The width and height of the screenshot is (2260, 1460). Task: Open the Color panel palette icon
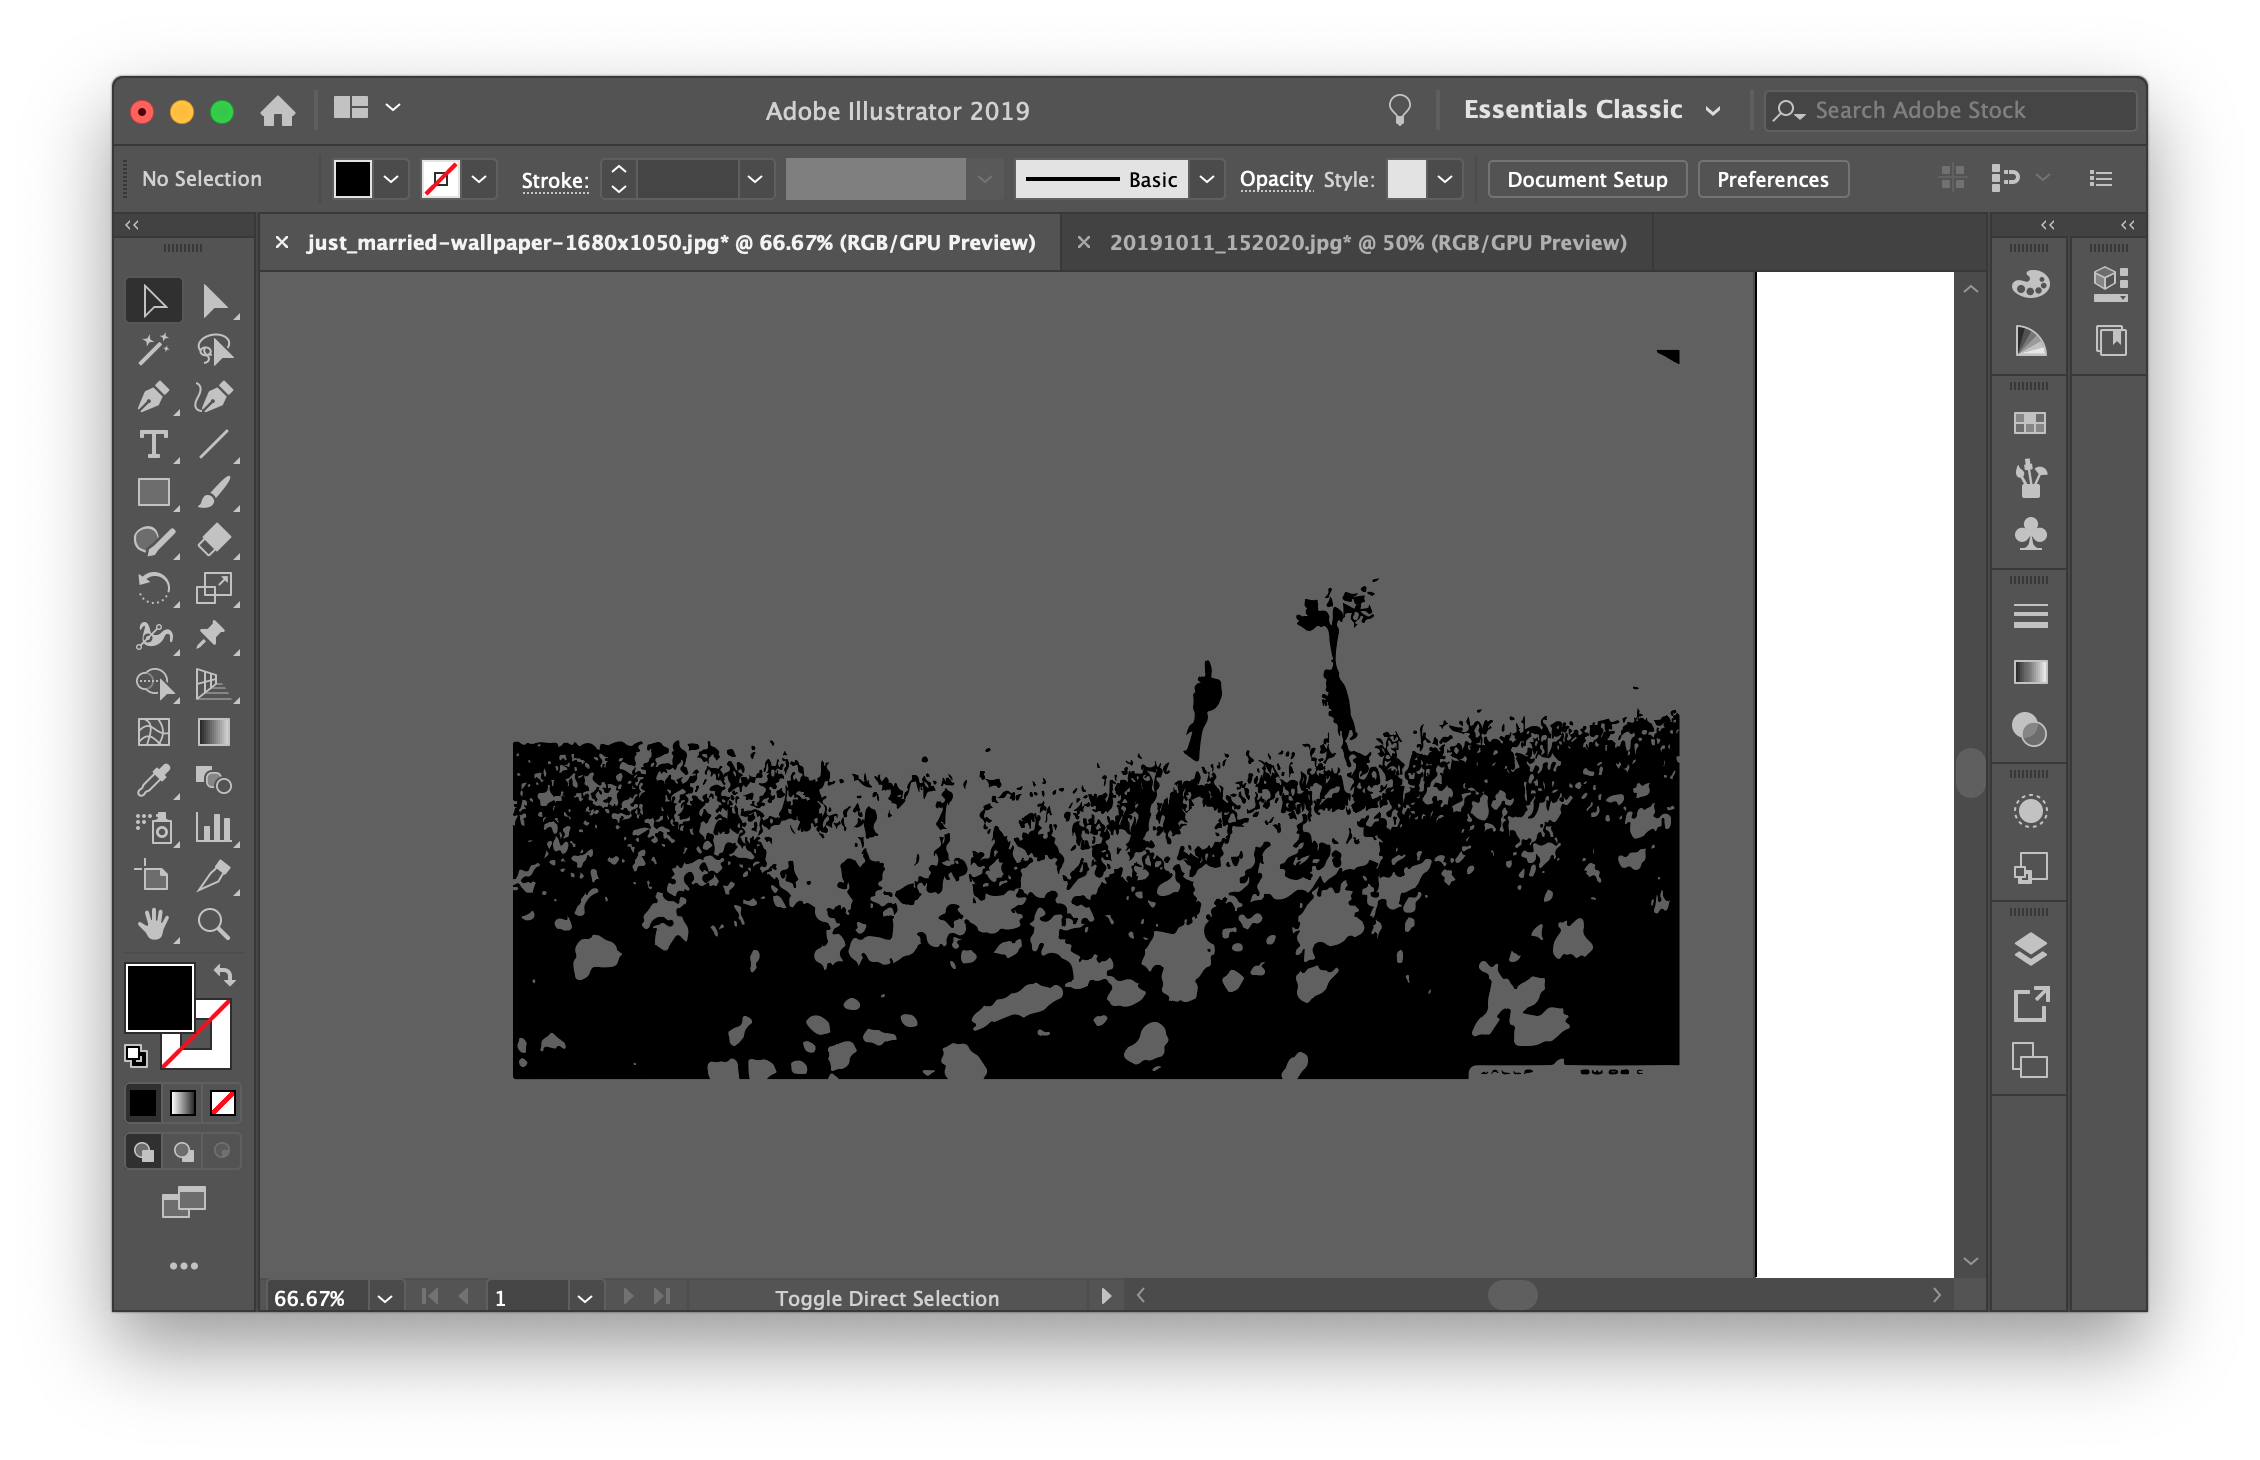[2030, 285]
